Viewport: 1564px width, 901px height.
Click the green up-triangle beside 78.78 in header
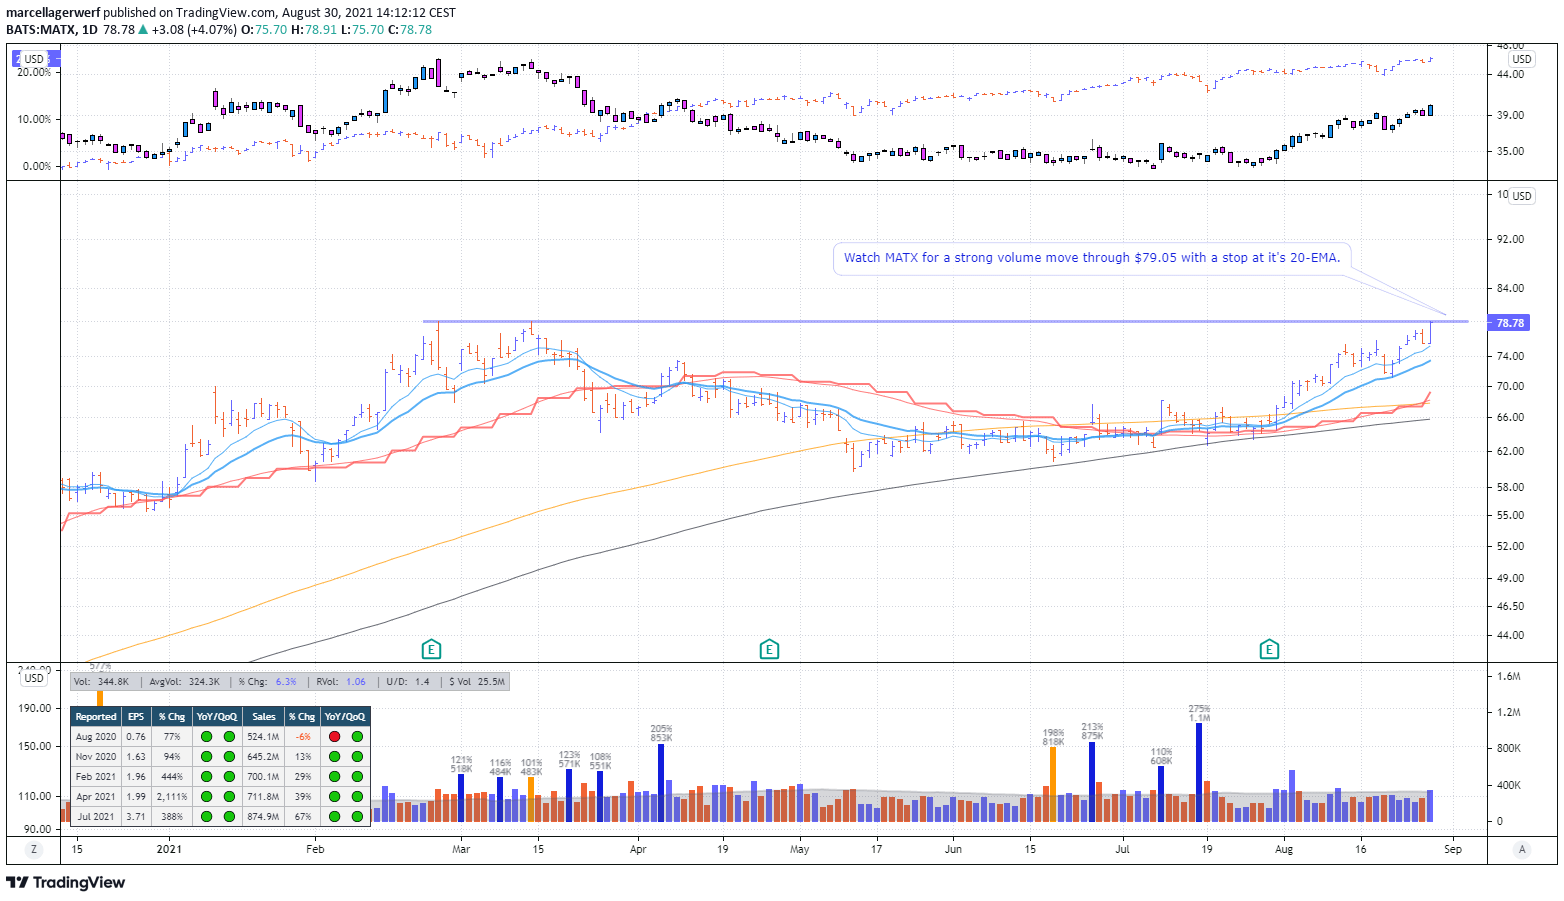[x=143, y=30]
